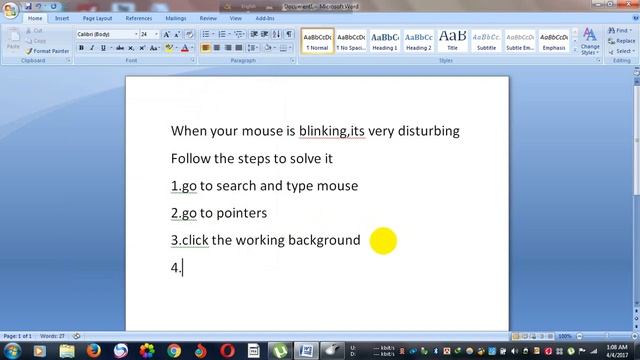Open the Windows Start menu
The height and width of the screenshot is (360, 640).
pos(12,351)
